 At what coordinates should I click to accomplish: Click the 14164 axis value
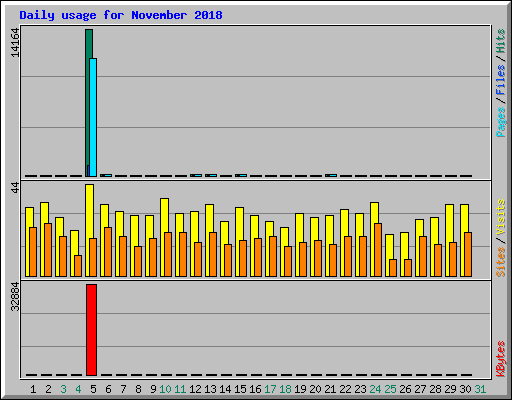pyautogui.click(x=15, y=43)
